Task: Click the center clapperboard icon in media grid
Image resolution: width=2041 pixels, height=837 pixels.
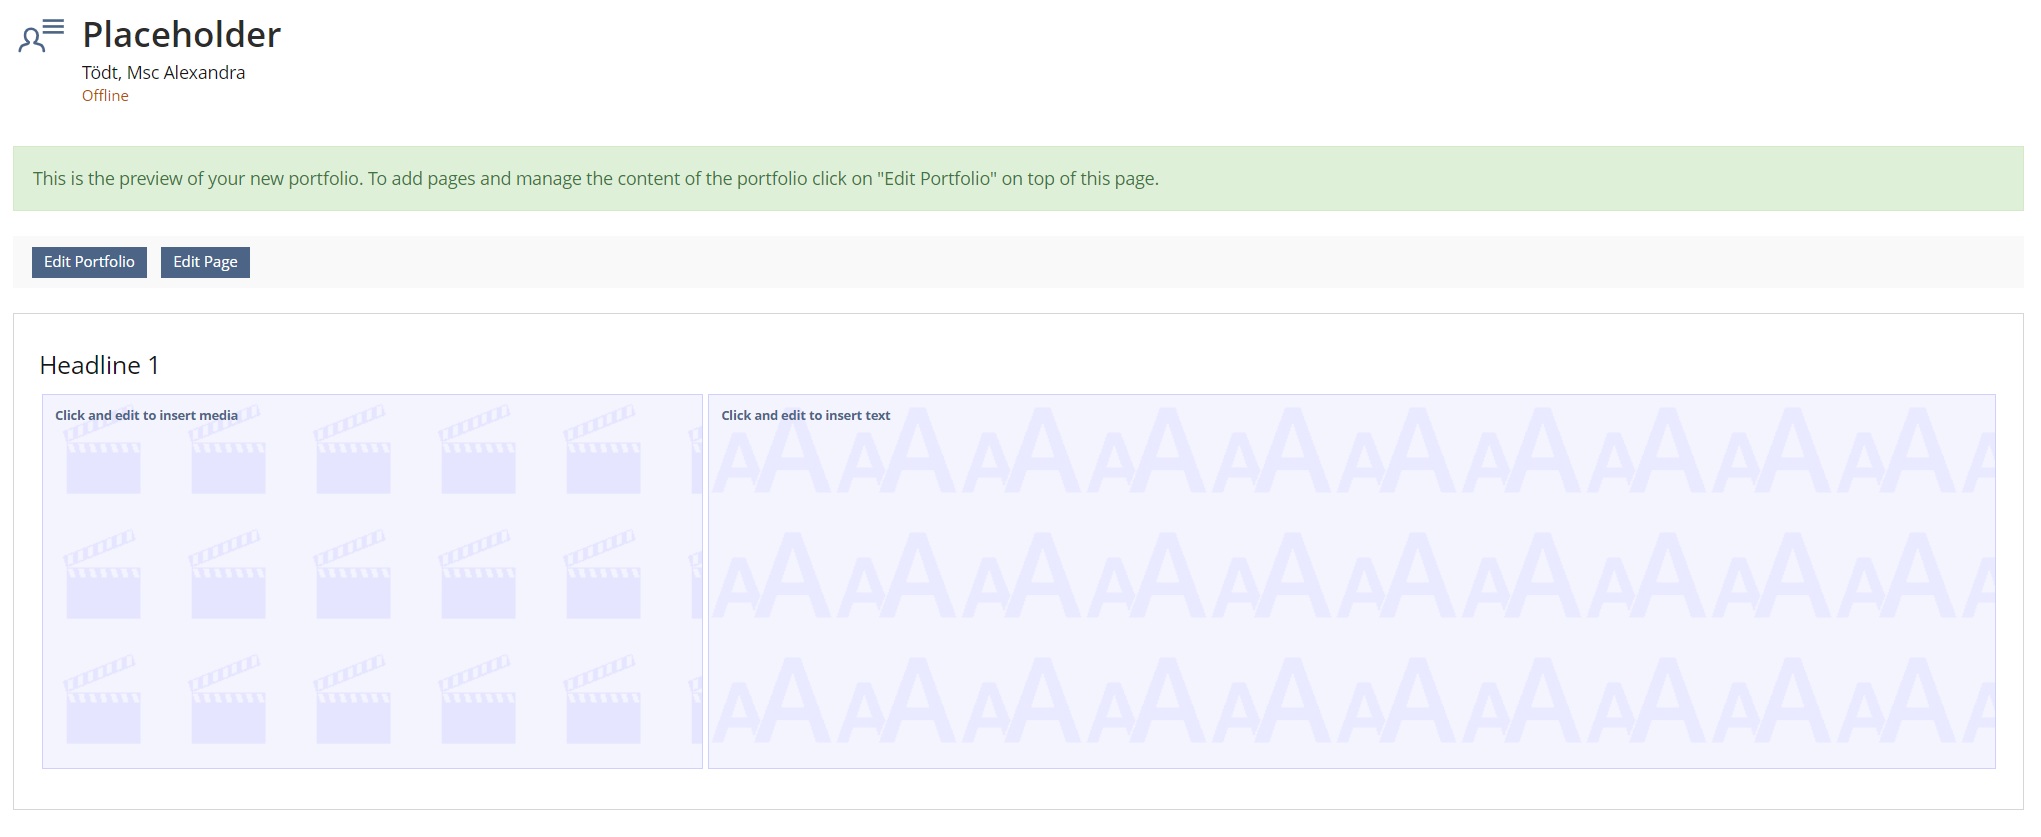Action: tap(353, 578)
